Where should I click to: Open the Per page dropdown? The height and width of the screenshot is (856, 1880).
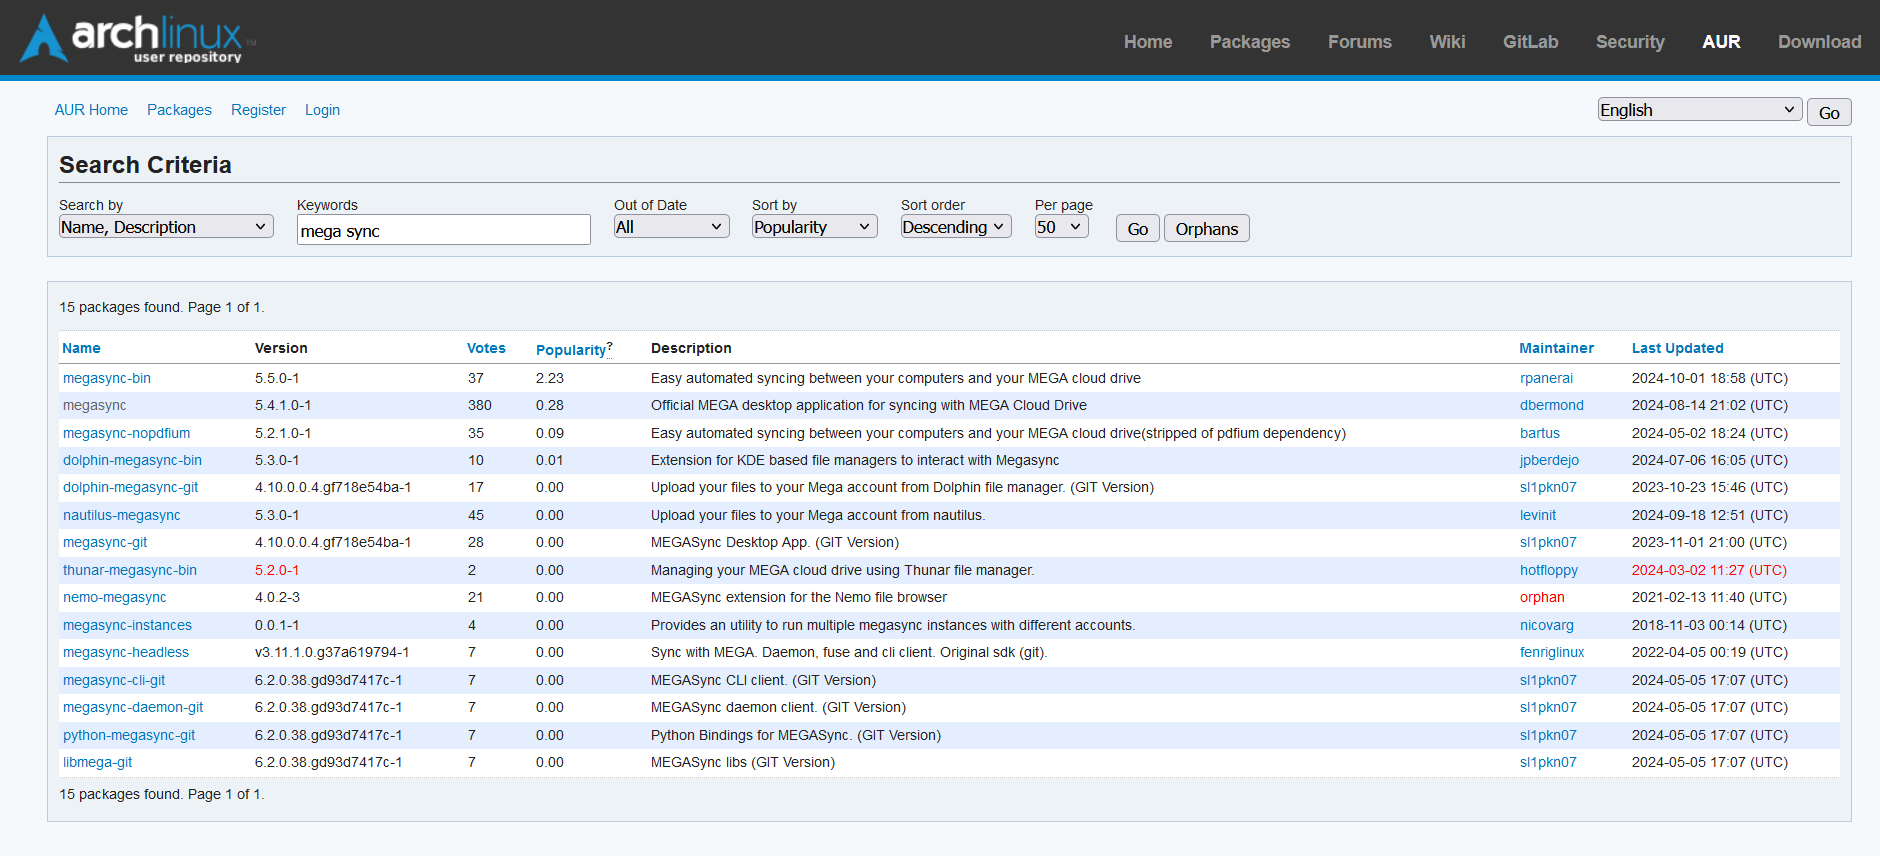[1060, 227]
